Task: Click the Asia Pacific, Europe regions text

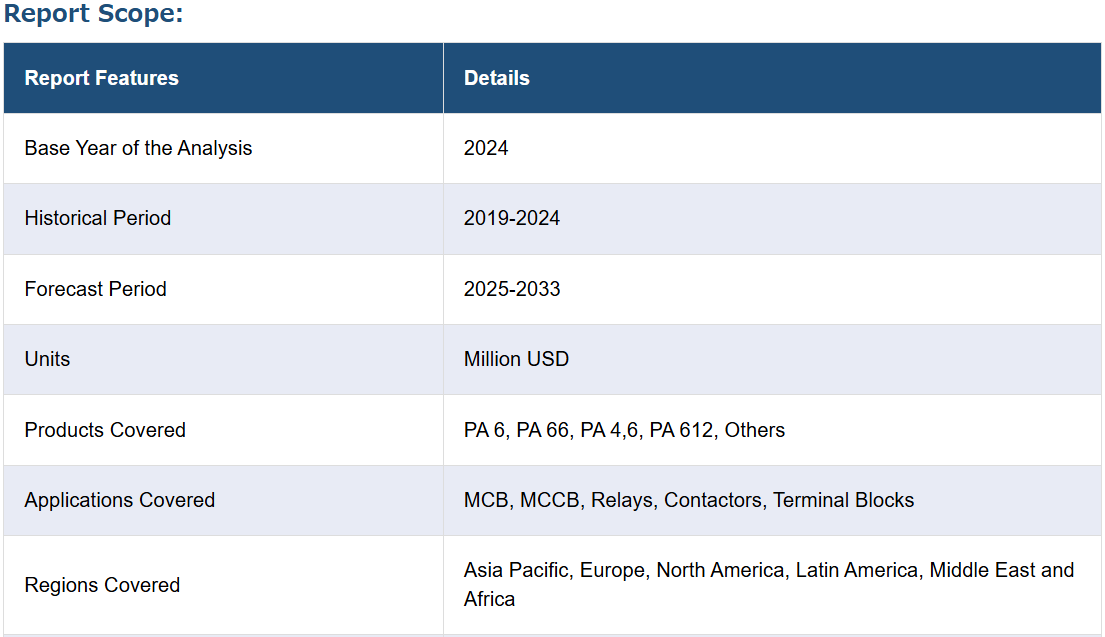Action: pyautogui.click(x=769, y=585)
